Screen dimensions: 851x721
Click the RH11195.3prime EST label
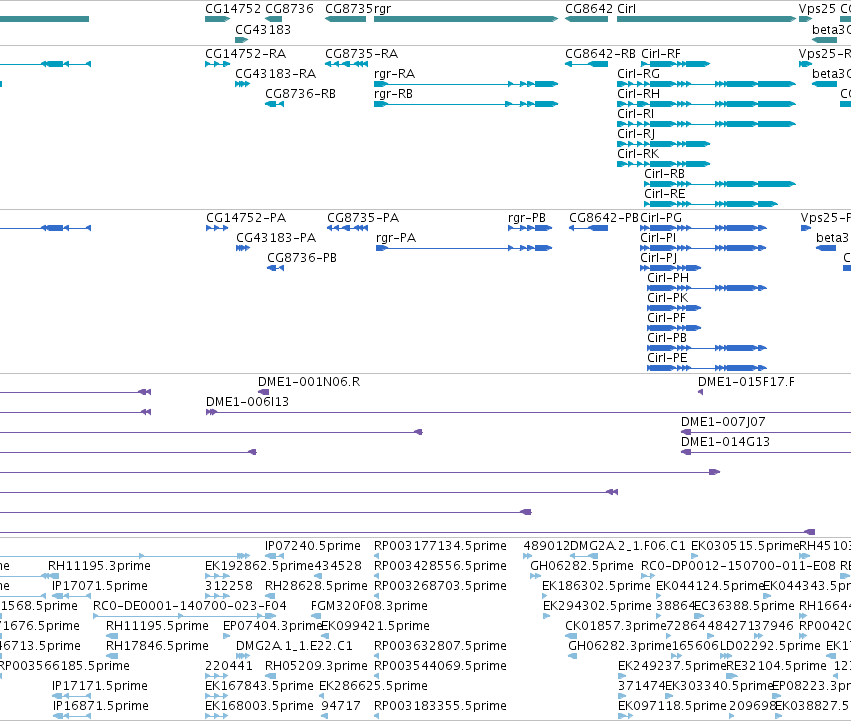tap(99, 566)
